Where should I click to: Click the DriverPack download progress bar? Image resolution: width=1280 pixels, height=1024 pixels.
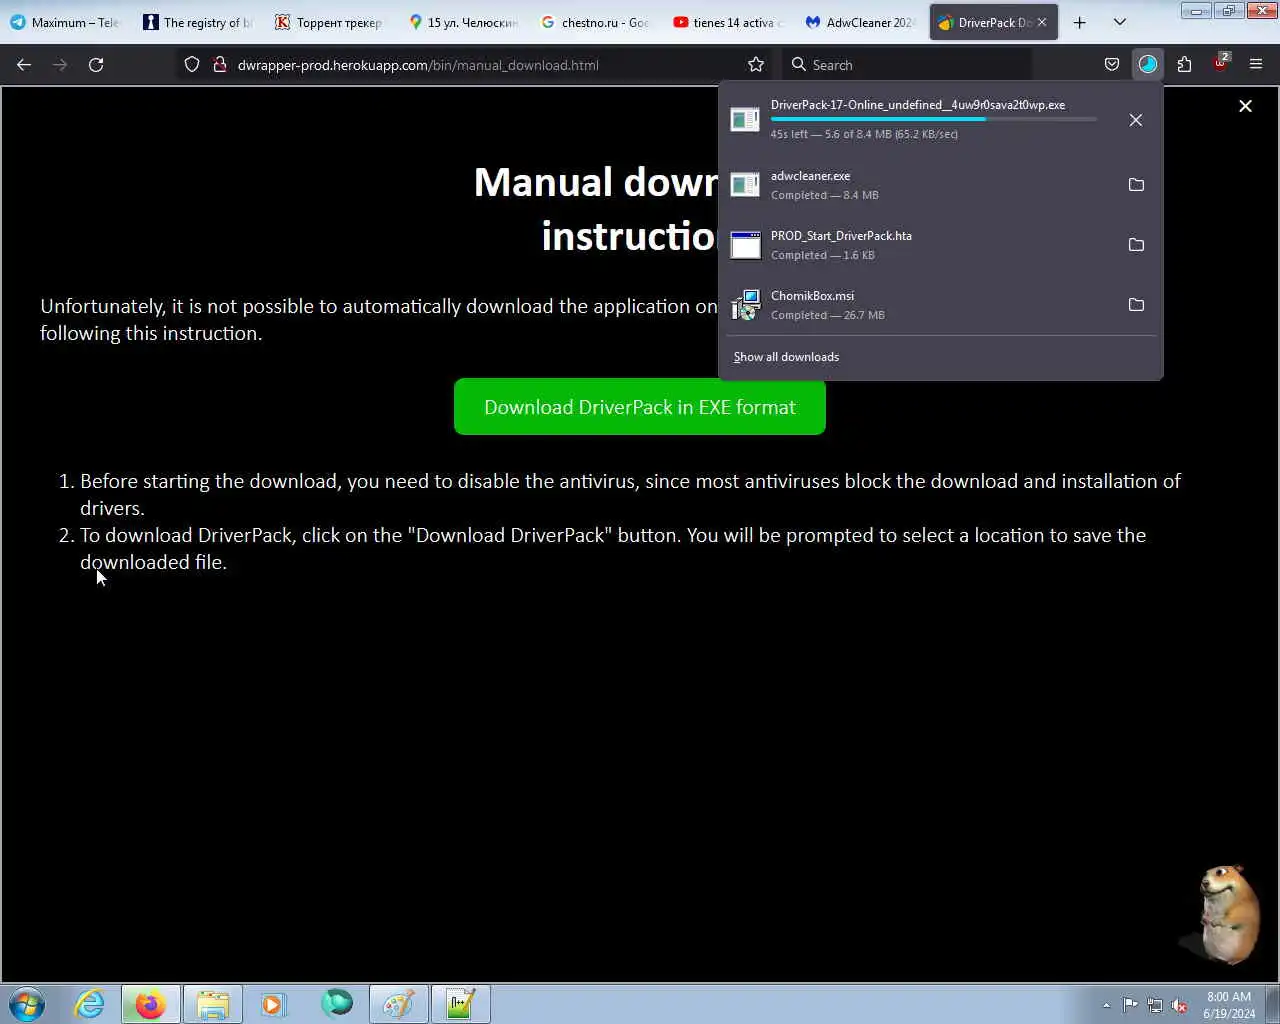[x=933, y=119]
